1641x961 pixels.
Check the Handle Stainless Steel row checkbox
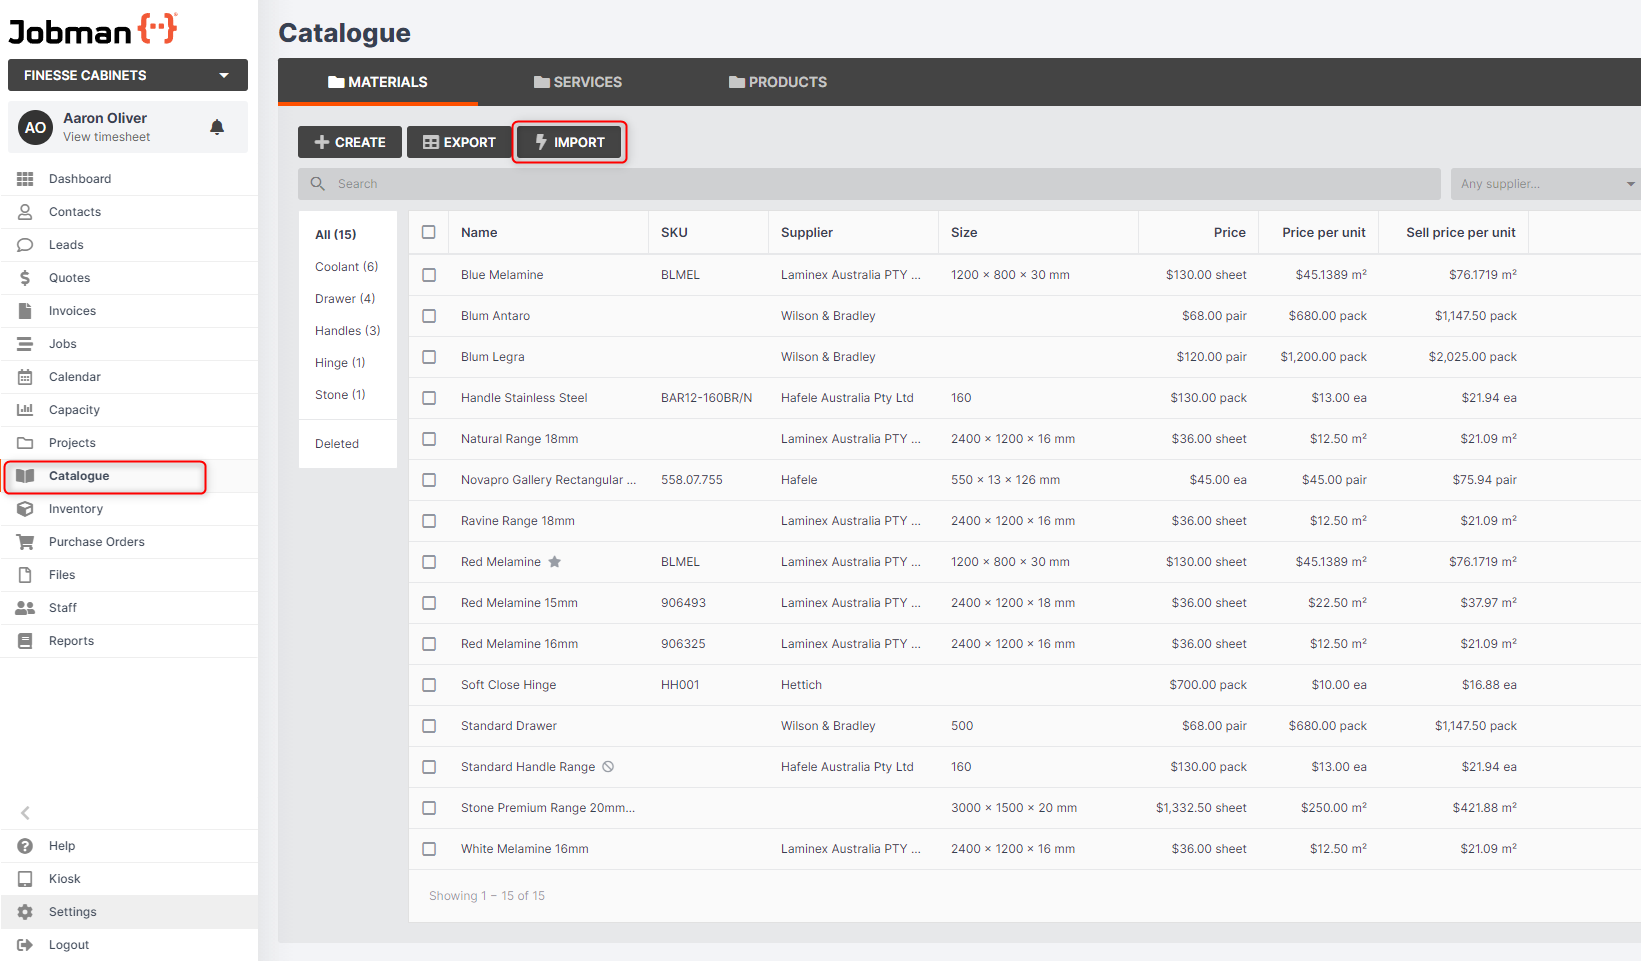tap(429, 398)
